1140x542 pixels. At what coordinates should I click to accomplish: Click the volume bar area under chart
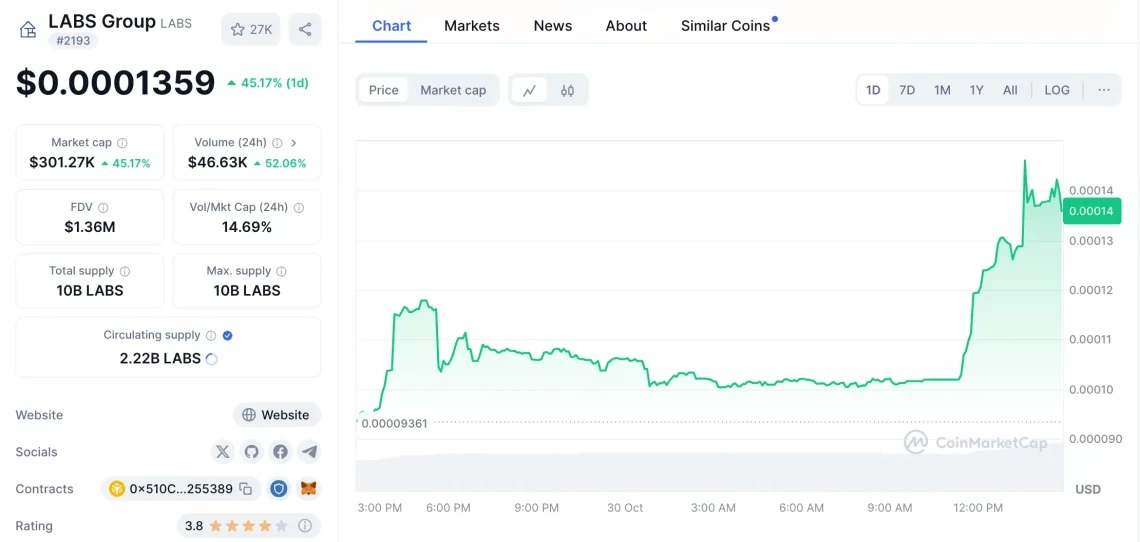(x=709, y=471)
